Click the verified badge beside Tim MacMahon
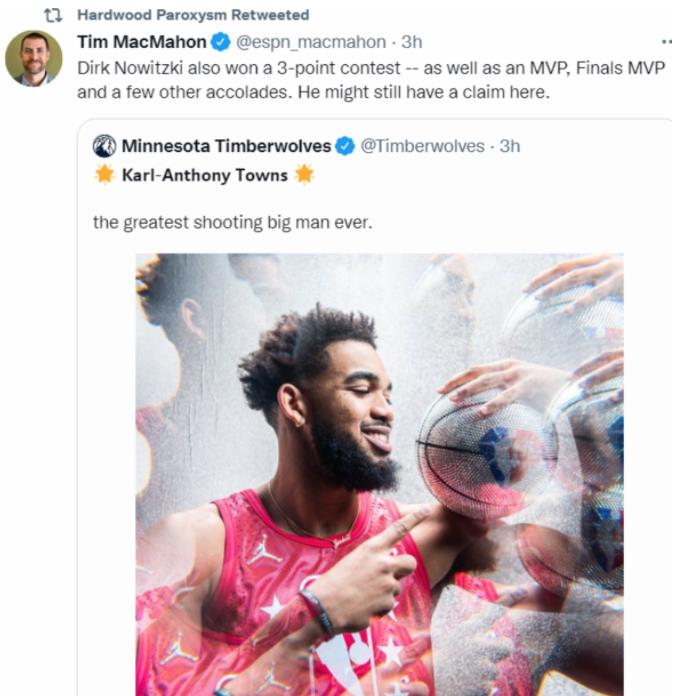This screenshot has height=696, width=678. 221,42
